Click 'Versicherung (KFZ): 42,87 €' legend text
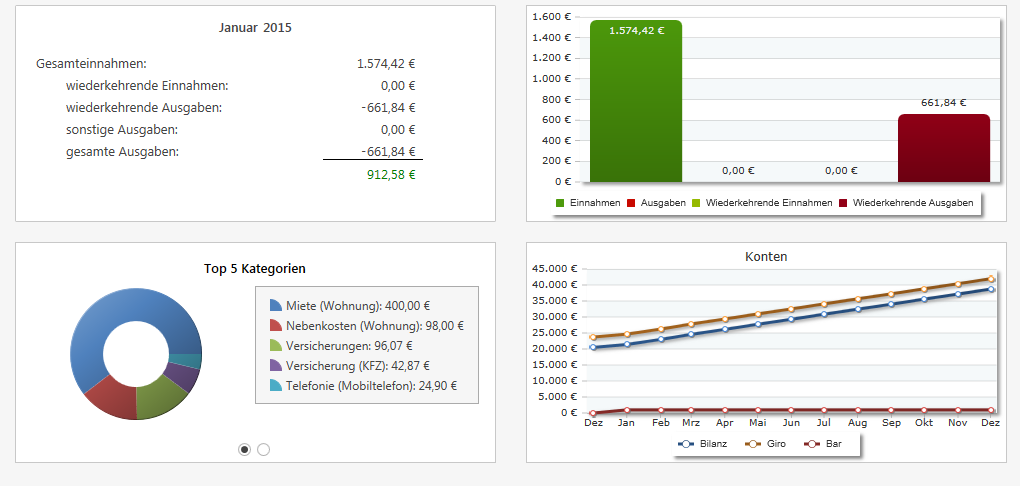Viewport: 1020px width, 486px height. point(358,366)
